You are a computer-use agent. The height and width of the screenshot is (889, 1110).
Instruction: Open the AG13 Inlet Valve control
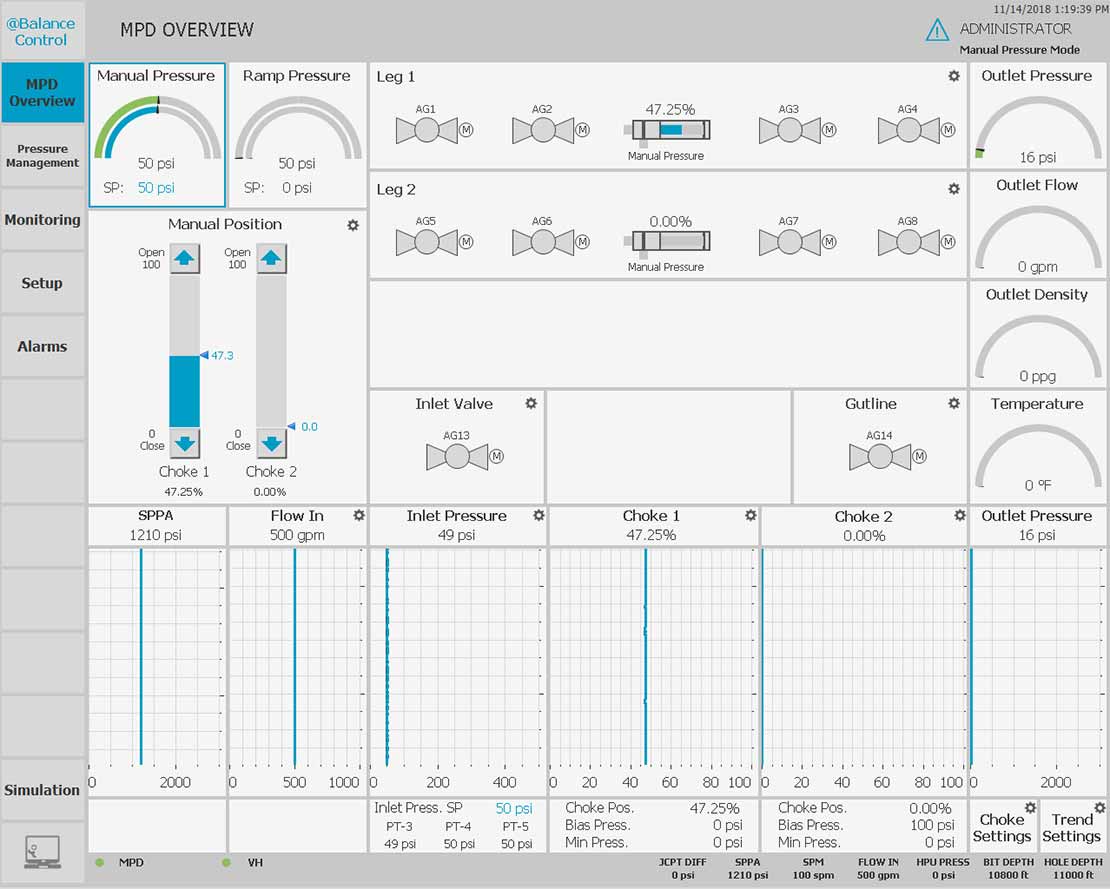coord(457,456)
